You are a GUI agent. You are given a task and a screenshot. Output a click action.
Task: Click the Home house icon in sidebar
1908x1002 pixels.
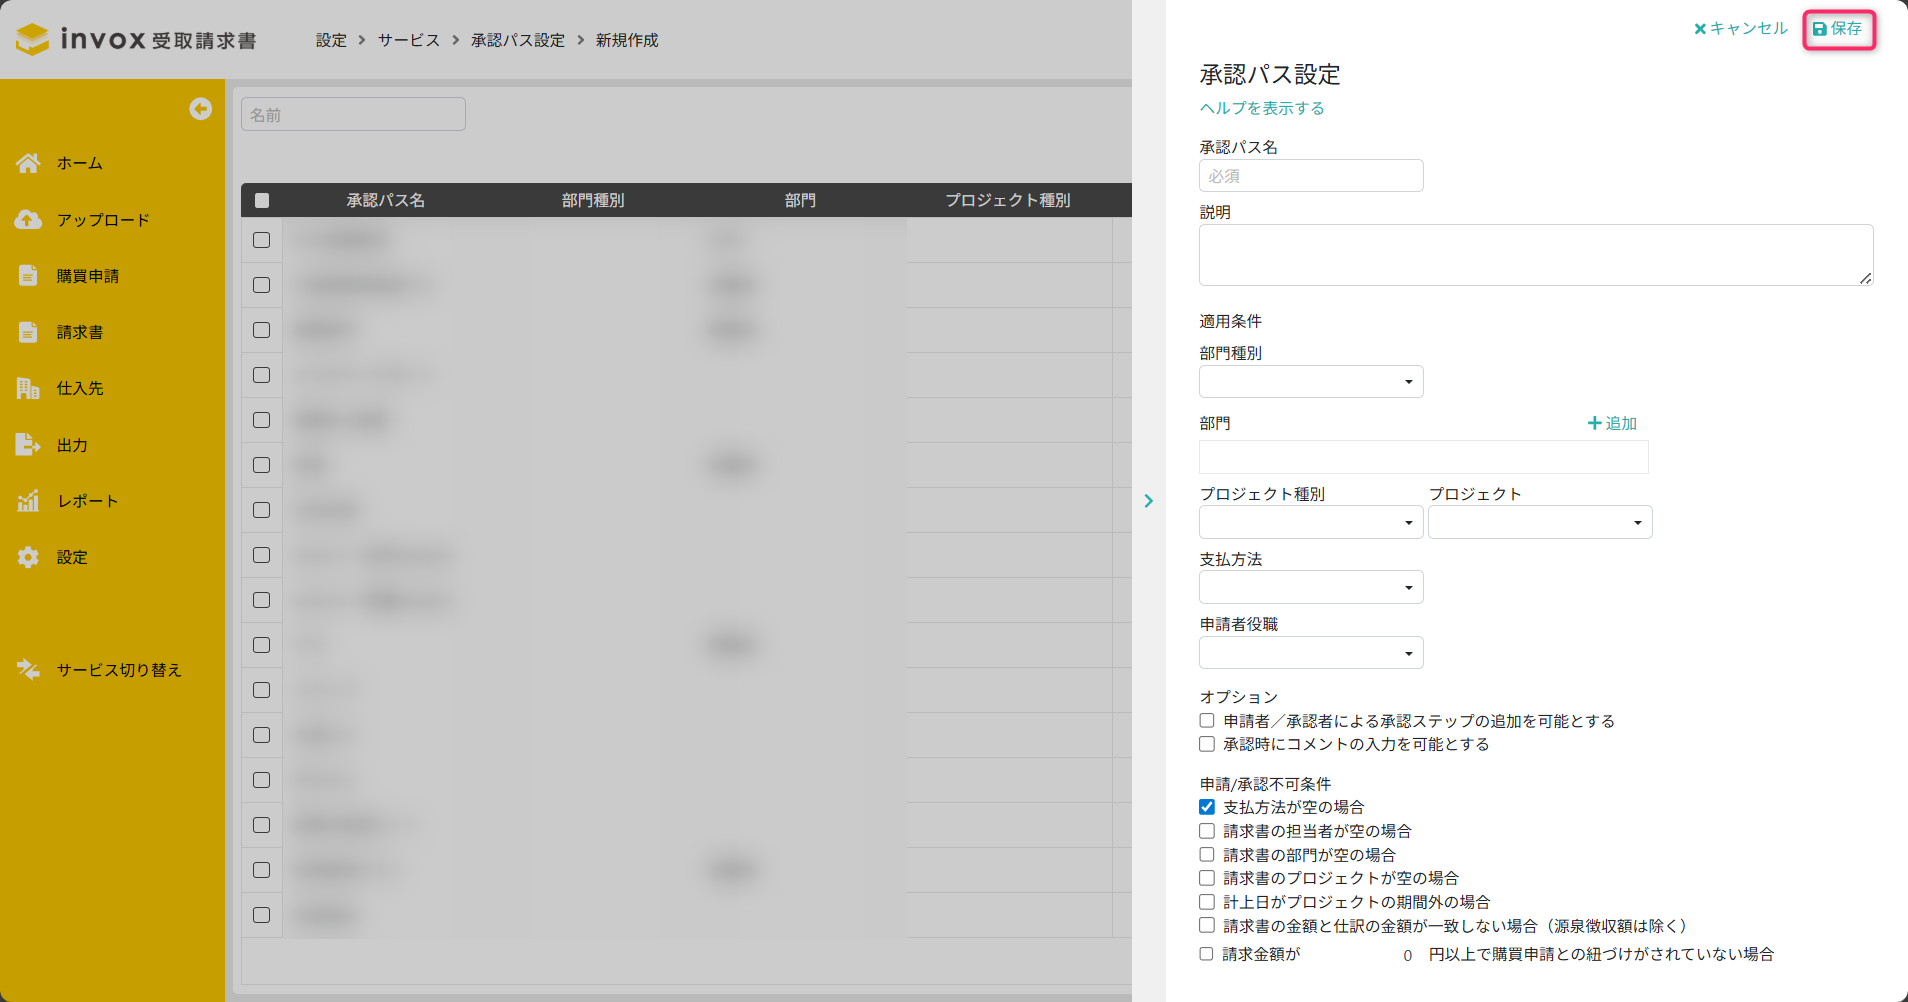[x=28, y=163]
